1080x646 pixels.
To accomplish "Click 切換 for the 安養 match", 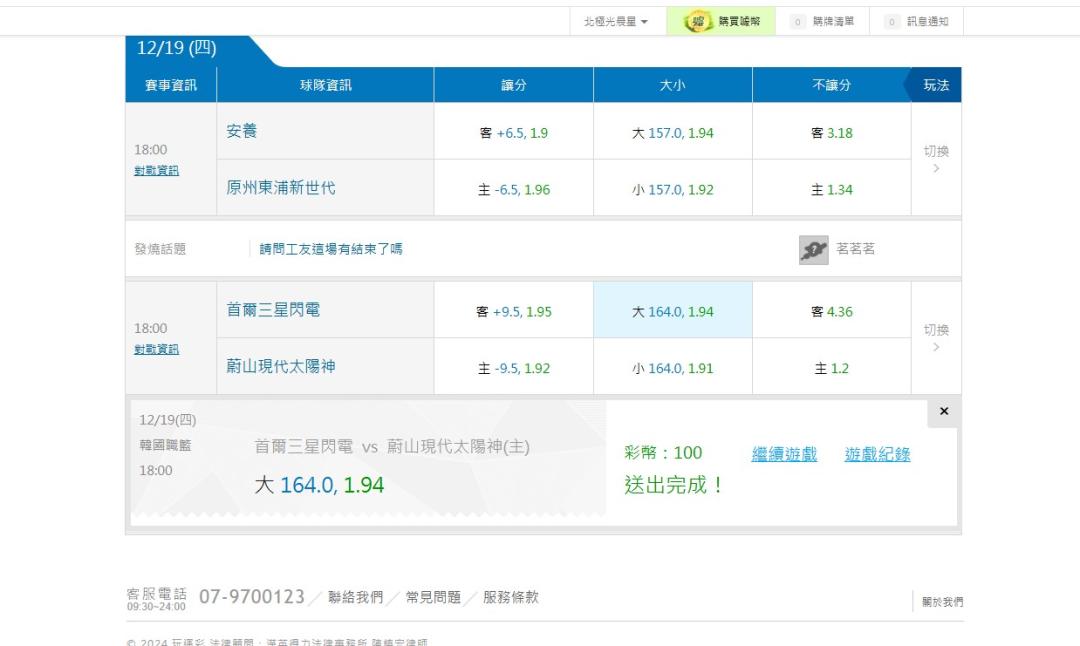I will click(x=936, y=158).
